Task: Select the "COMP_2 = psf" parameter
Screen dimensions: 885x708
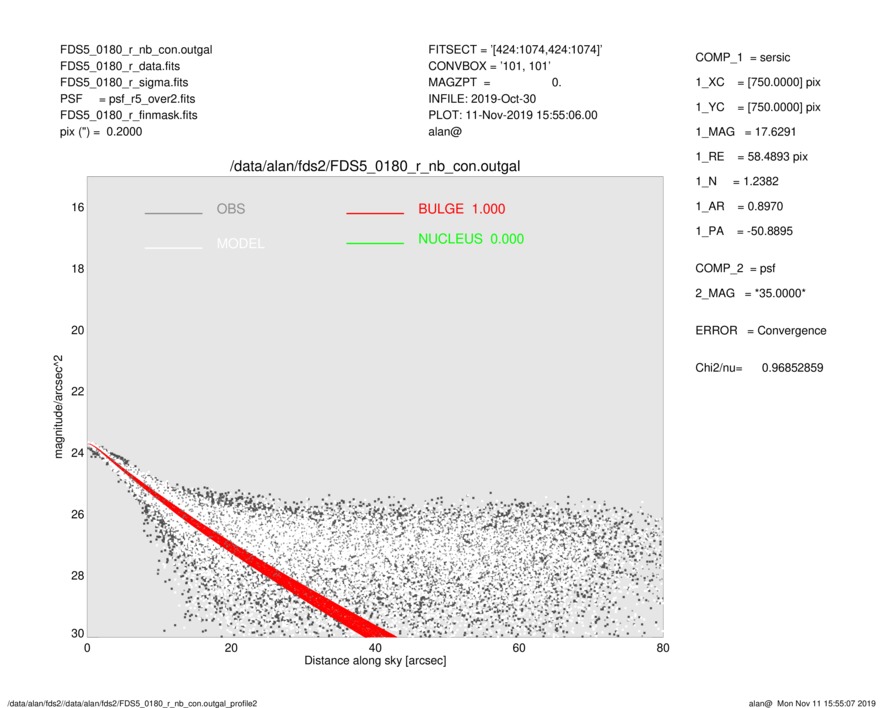Action: click(735, 269)
